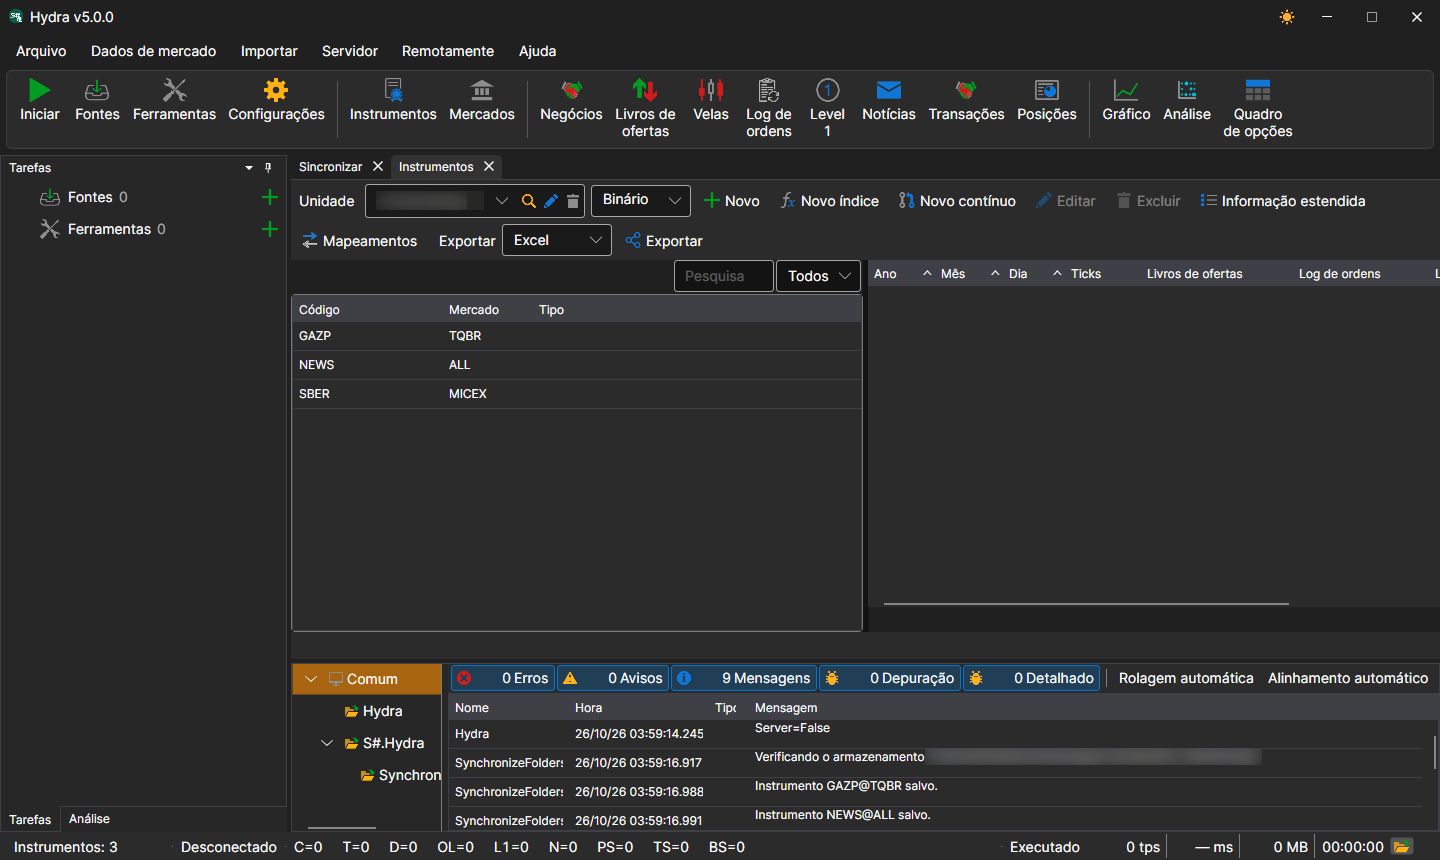Image resolution: width=1440 pixels, height=860 pixels.
Task: Open the Velas candles pane
Action: (711, 101)
